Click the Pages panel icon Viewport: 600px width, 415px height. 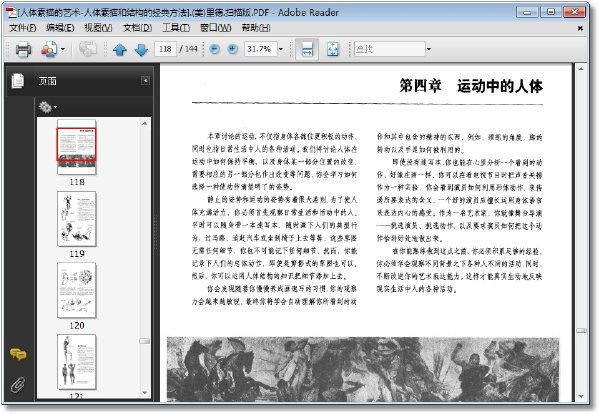tap(18, 81)
